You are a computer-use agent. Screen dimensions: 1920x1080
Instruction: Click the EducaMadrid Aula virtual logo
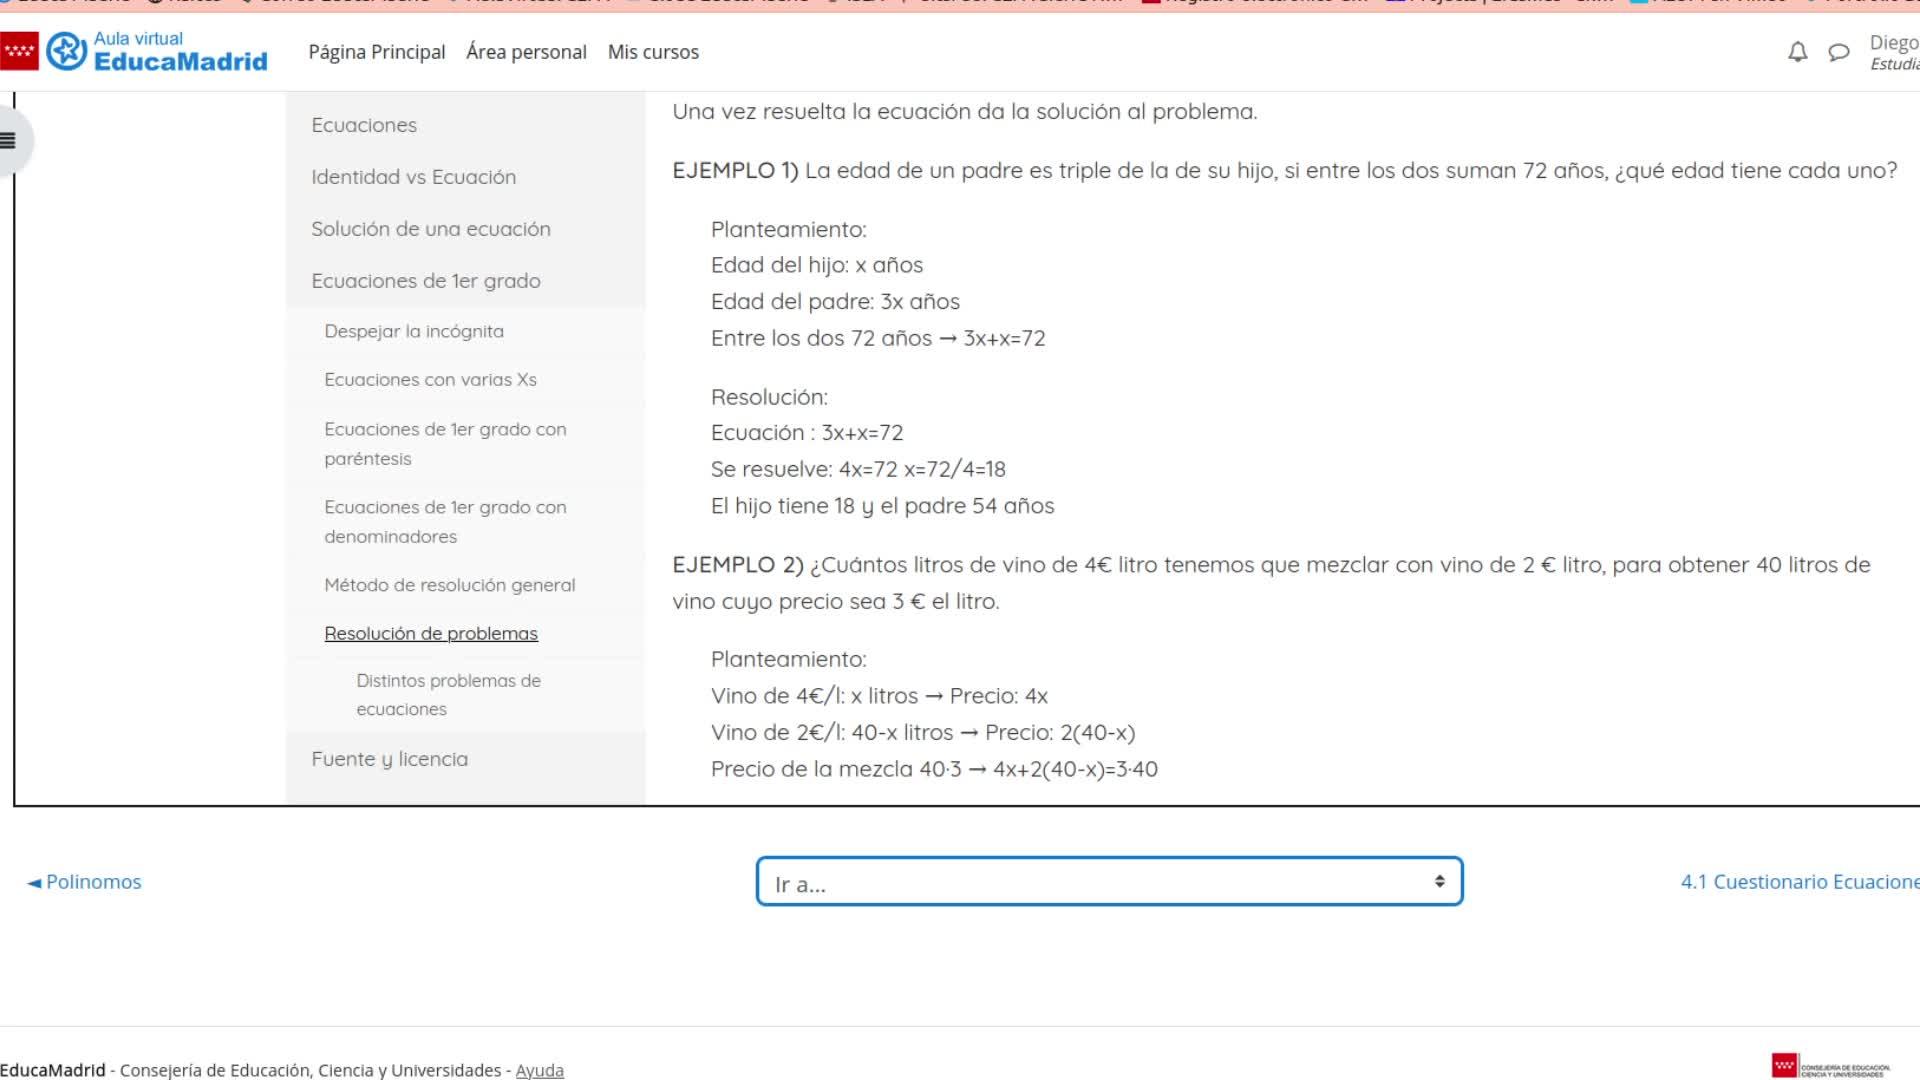(x=158, y=51)
